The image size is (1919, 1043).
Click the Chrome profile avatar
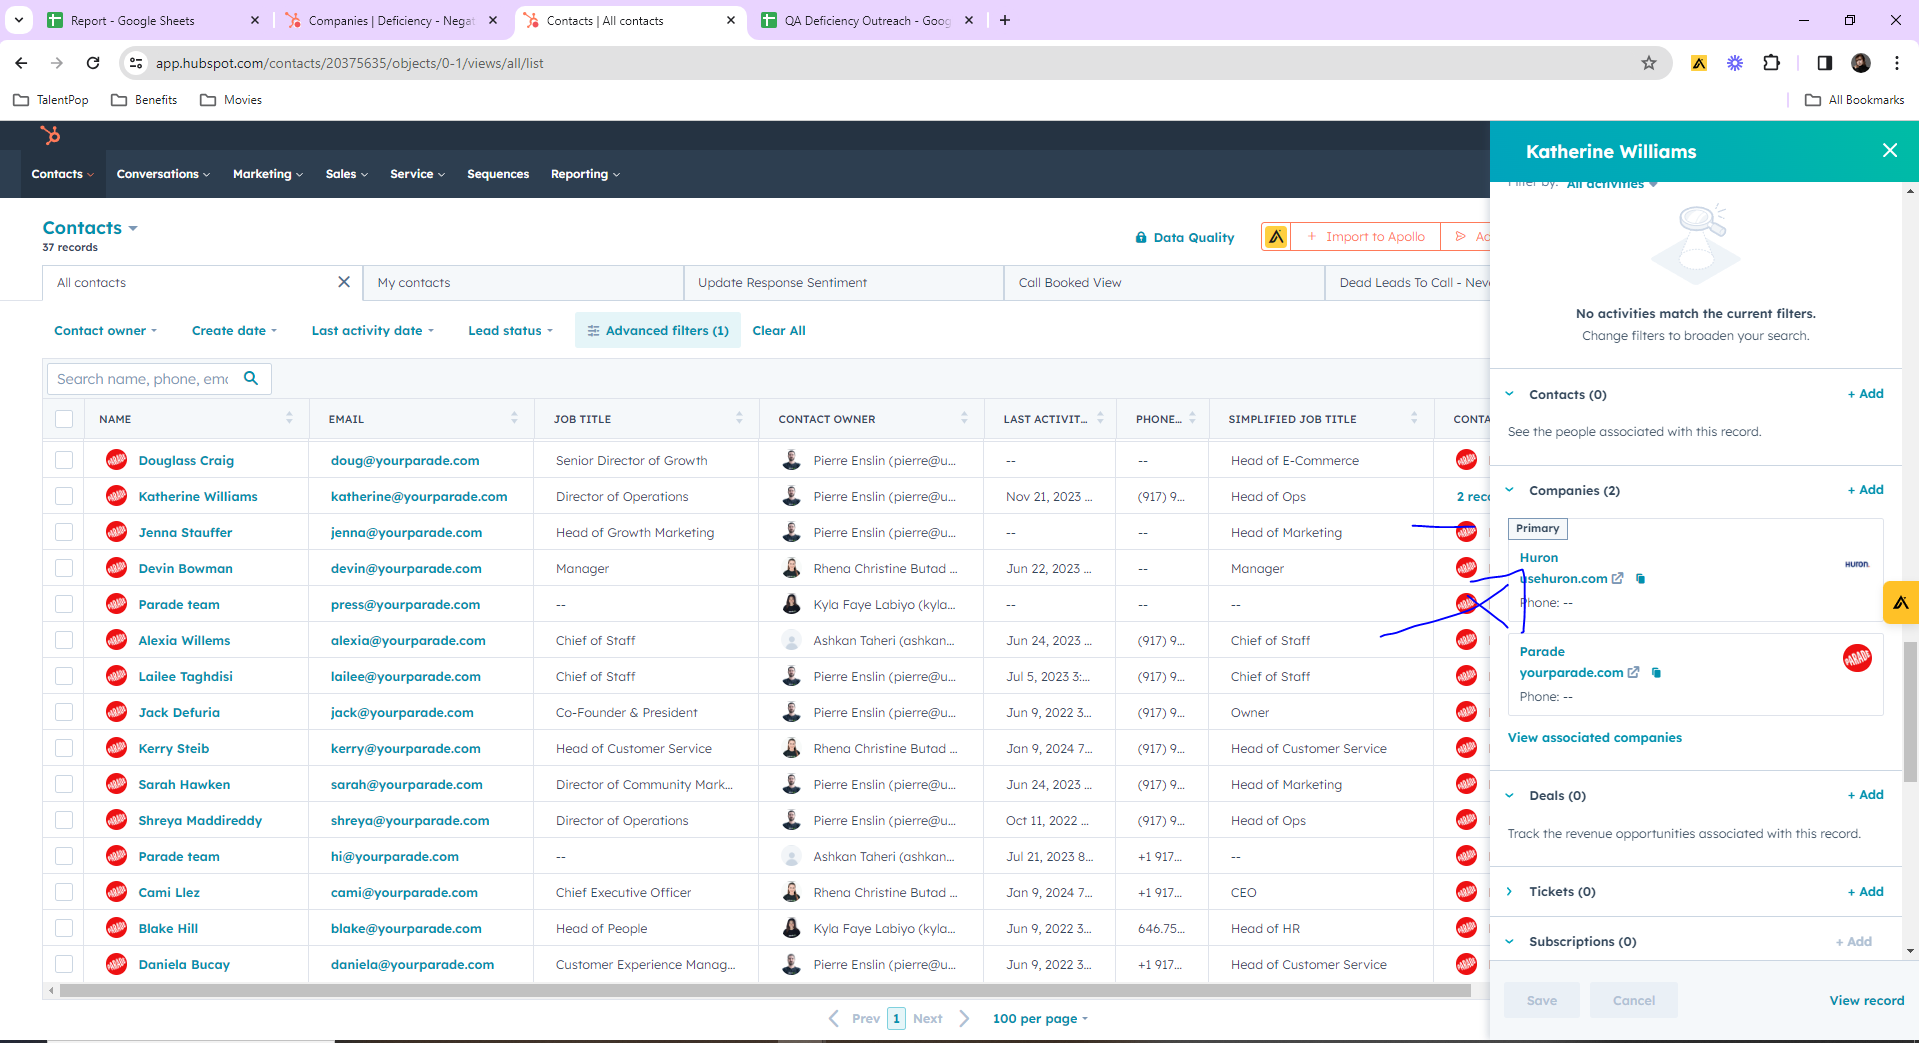click(1861, 63)
